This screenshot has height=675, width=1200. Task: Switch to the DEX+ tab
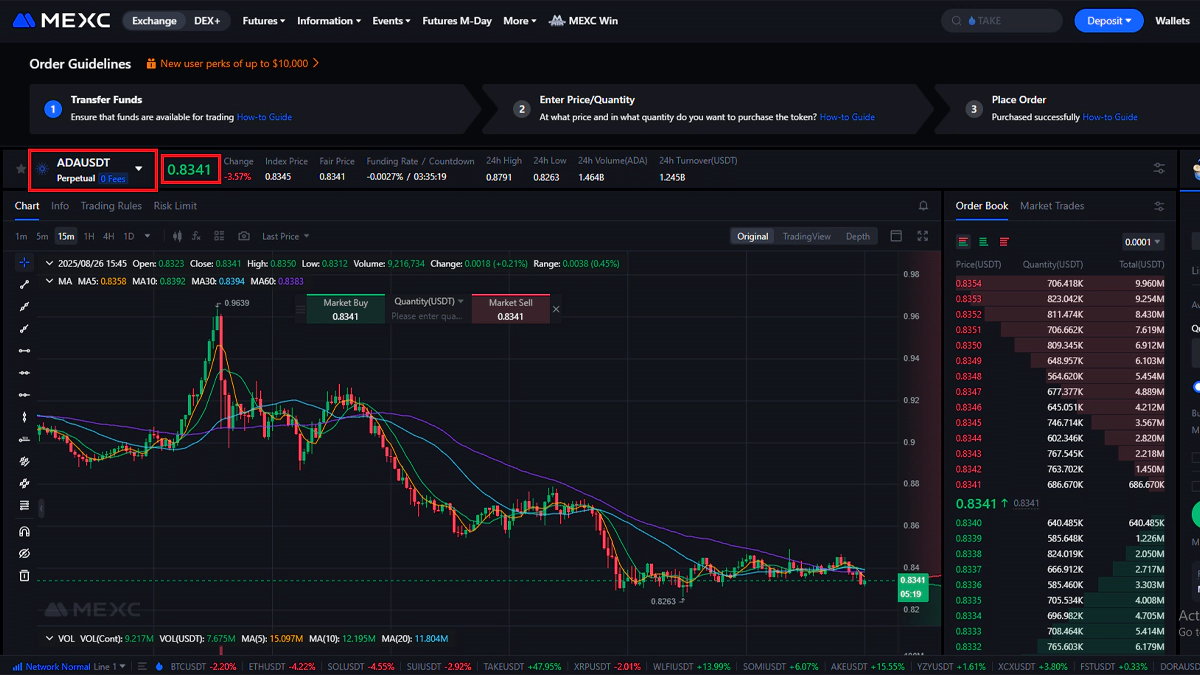[208, 20]
